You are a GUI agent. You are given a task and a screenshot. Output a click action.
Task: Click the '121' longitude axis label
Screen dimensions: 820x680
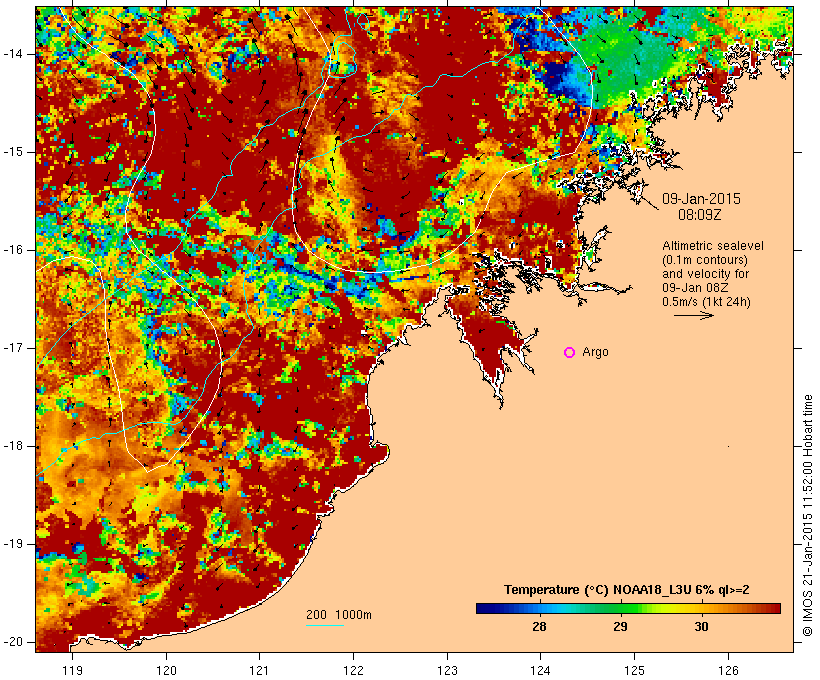(x=259, y=670)
